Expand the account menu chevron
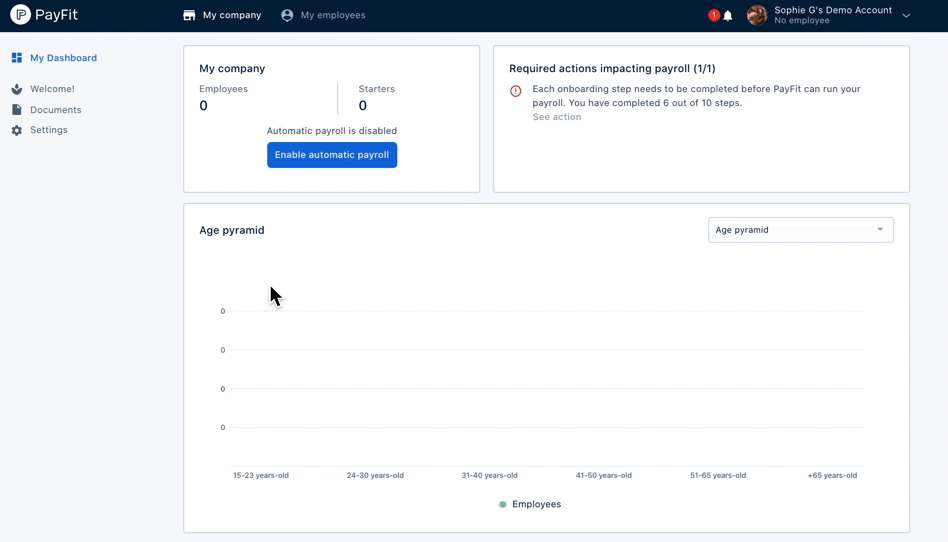Viewport: 948px width, 542px height. click(906, 16)
